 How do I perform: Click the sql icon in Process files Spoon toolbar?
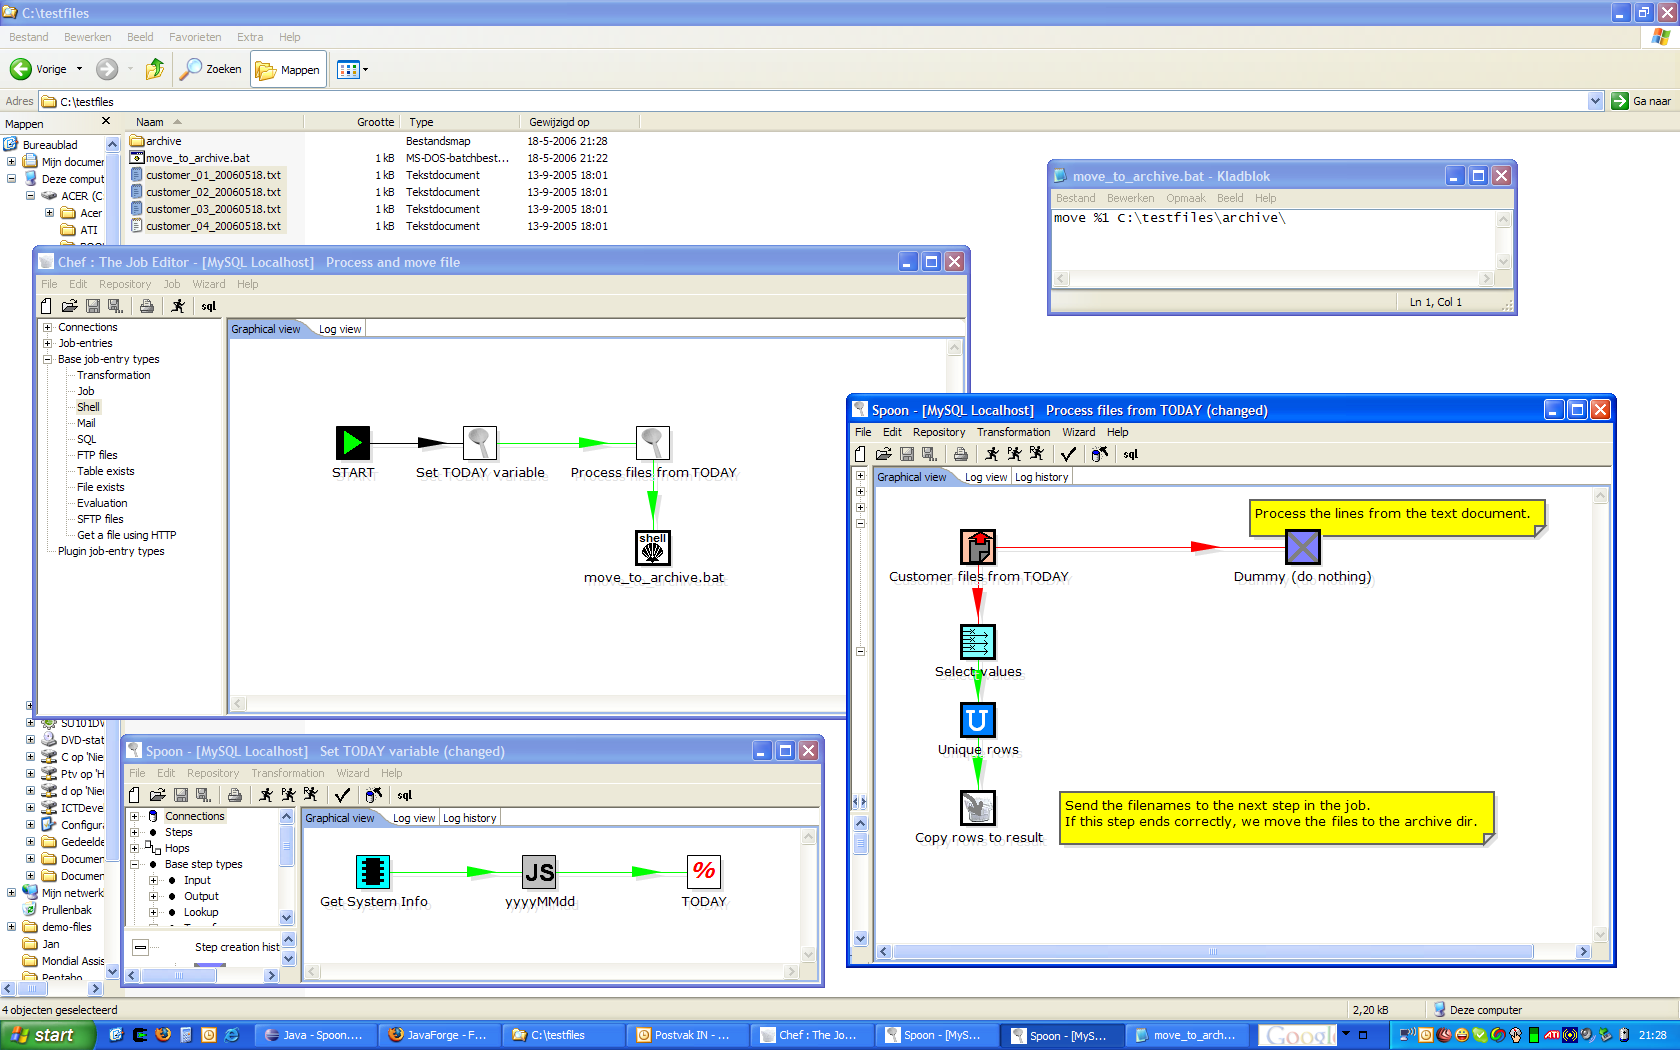point(1131,454)
